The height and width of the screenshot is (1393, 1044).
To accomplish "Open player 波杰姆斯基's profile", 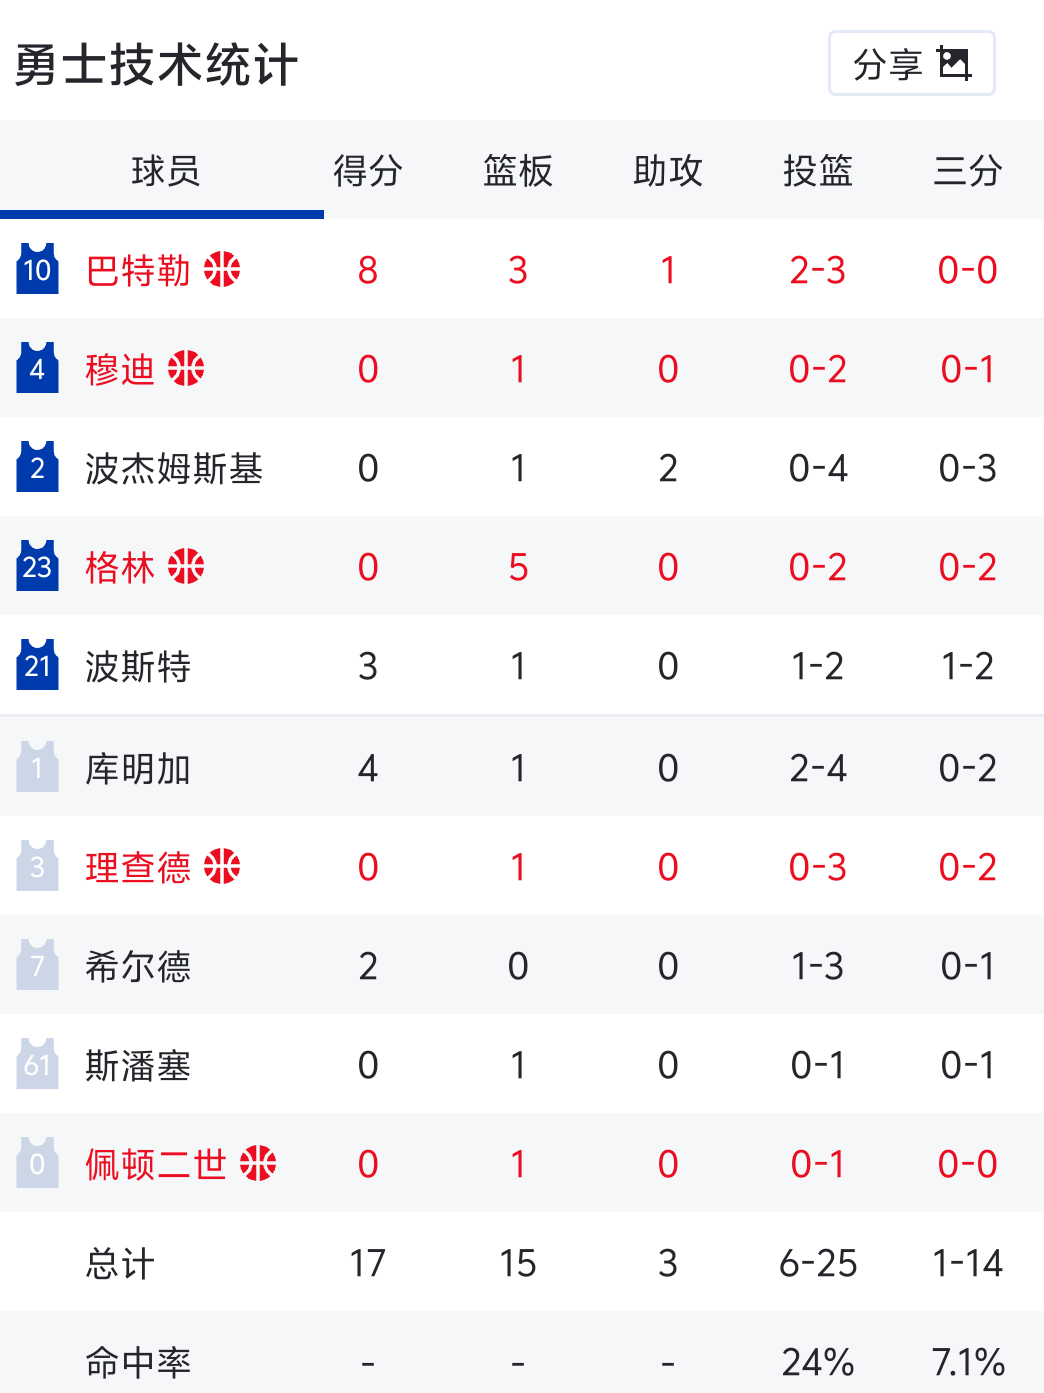I will (174, 468).
